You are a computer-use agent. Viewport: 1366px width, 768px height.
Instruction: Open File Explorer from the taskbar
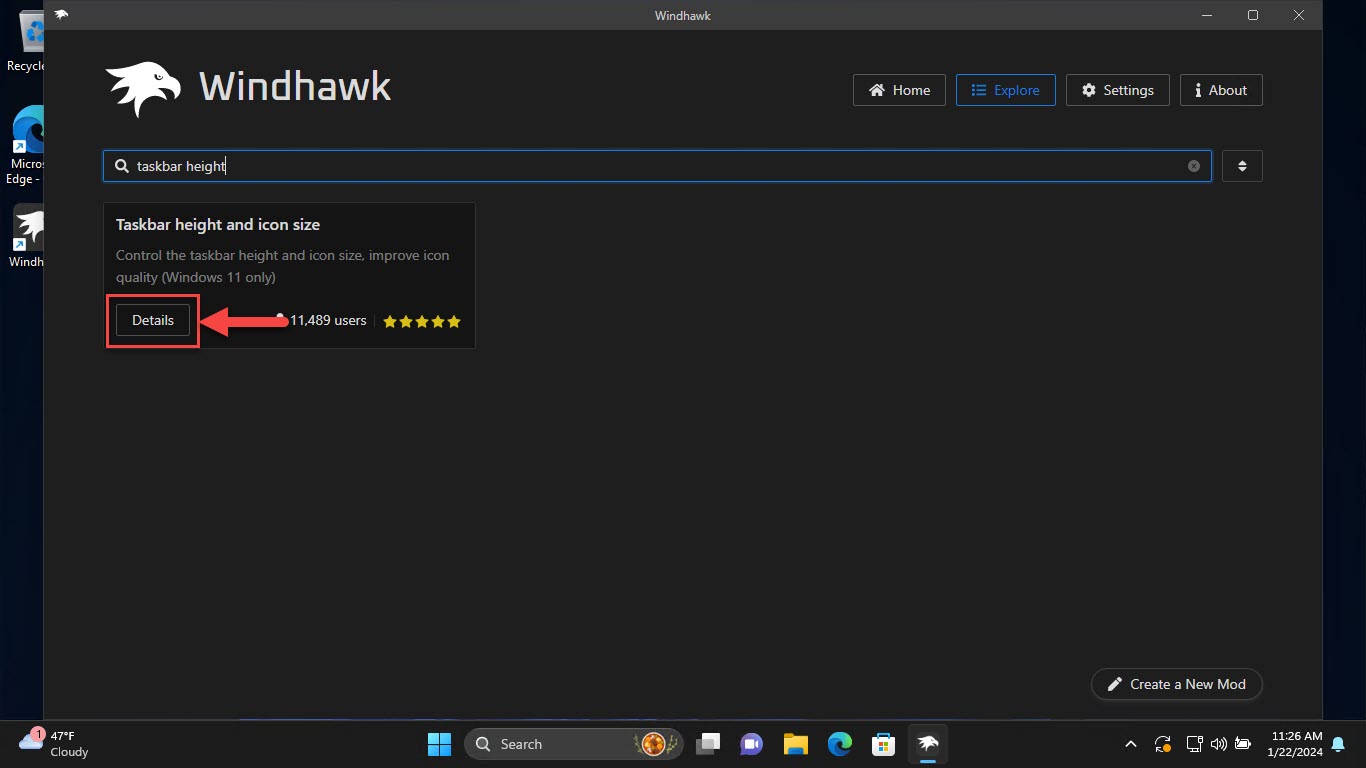796,744
